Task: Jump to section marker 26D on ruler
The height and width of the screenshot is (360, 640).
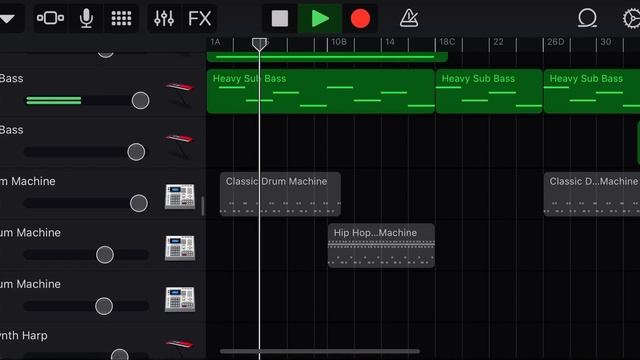Action: pyautogui.click(x=556, y=42)
